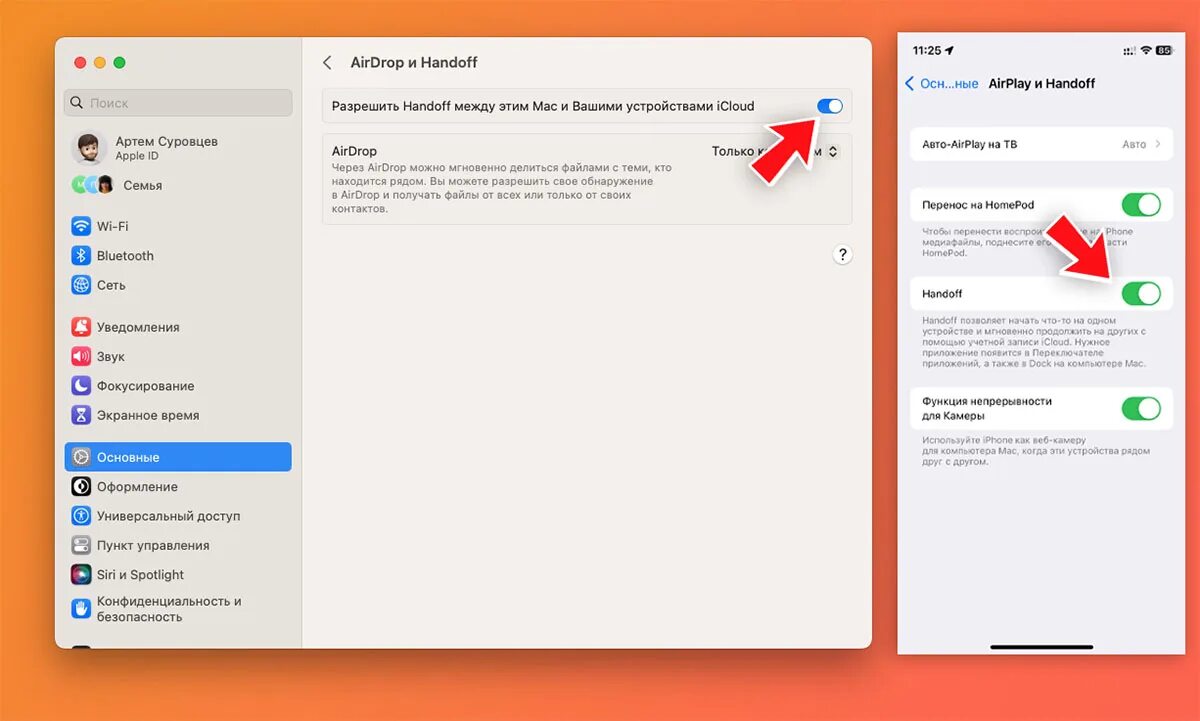Click the Поиск search field
Screen dimensions: 1200x721
pyautogui.click(x=178, y=103)
